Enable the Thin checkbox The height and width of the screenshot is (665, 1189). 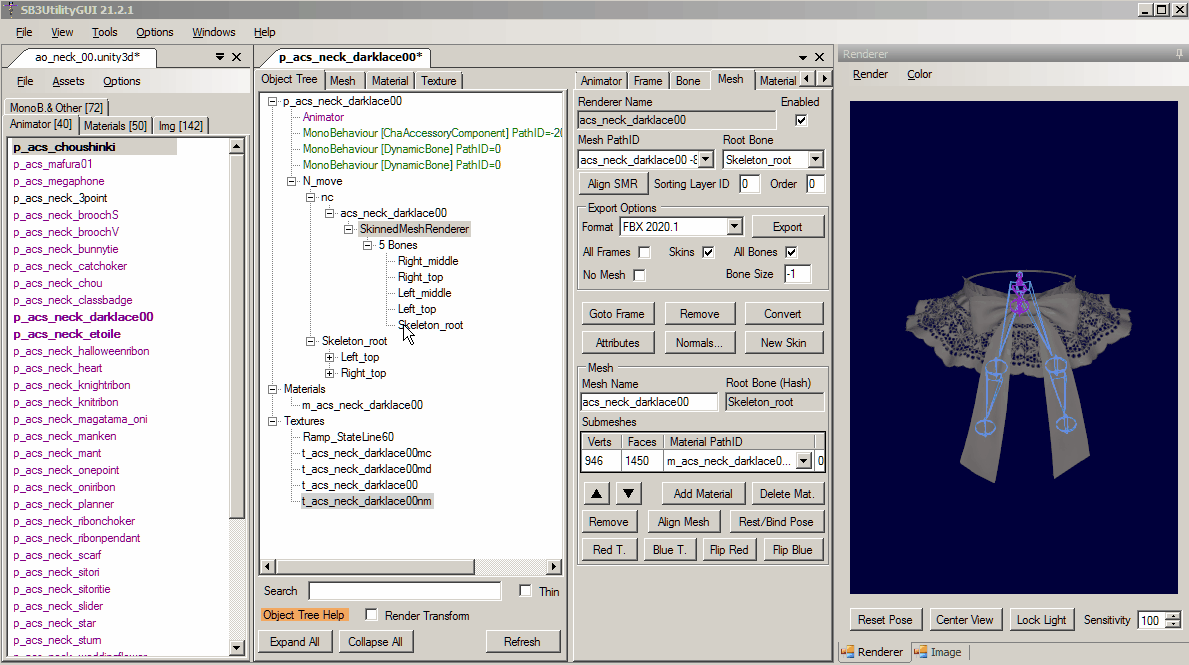525,591
